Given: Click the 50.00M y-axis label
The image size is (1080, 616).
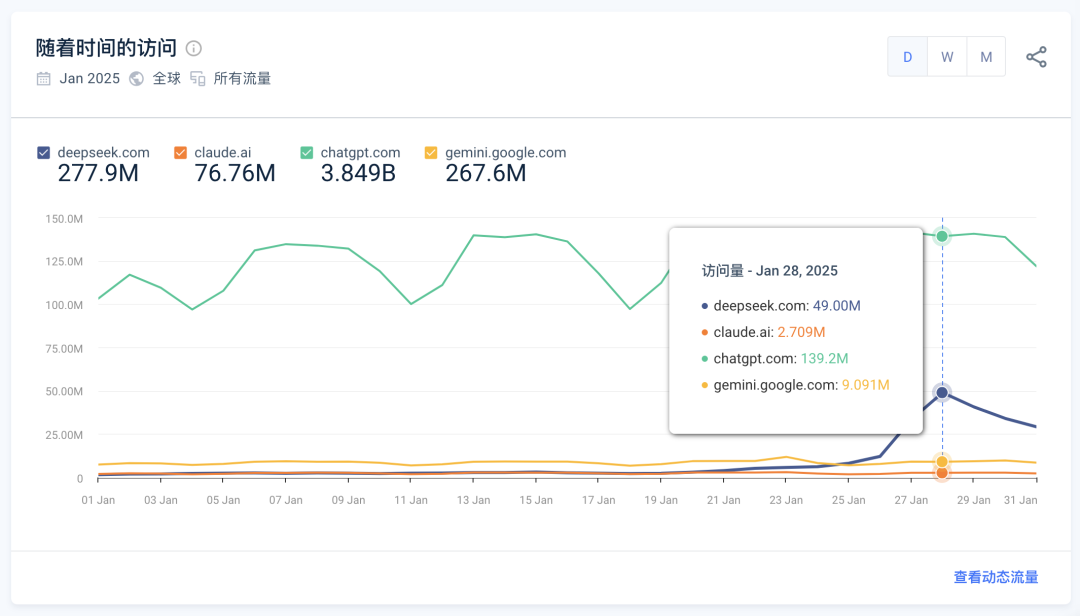Looking at the screenshot, I should [64, 391].
